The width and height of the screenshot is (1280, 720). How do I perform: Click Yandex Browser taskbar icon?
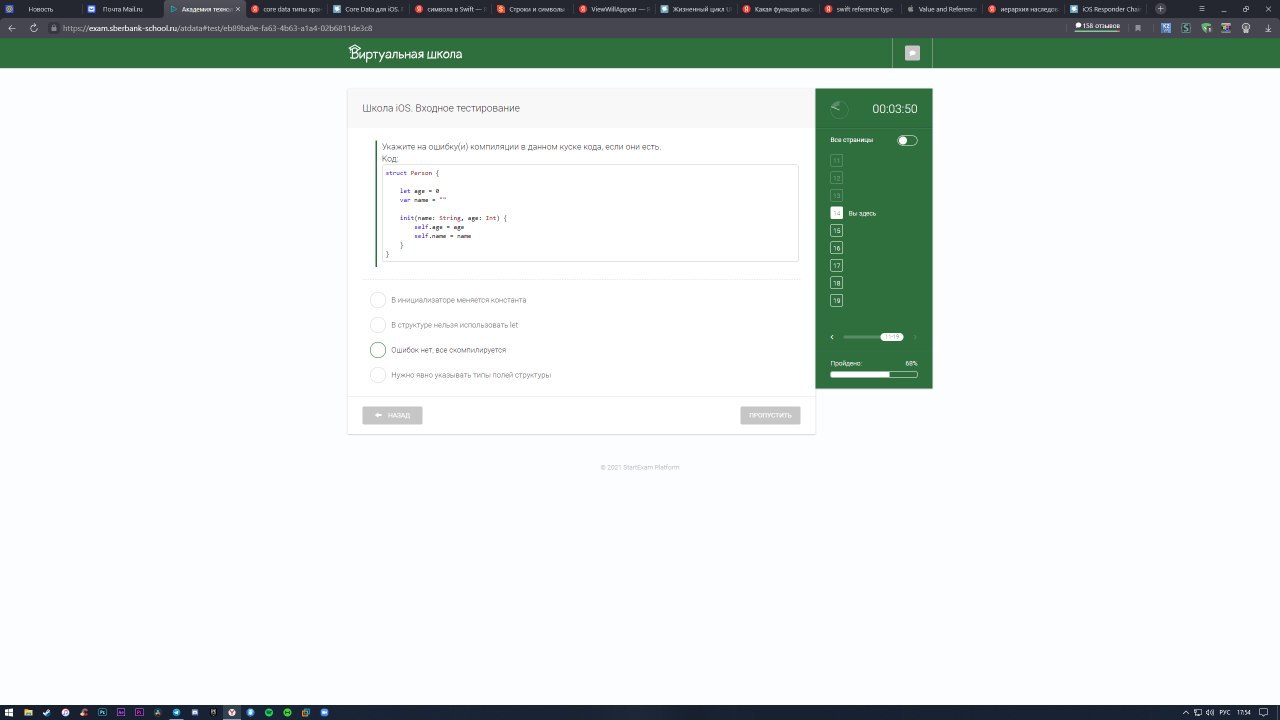pyautogui.click(x=232, y=712)
